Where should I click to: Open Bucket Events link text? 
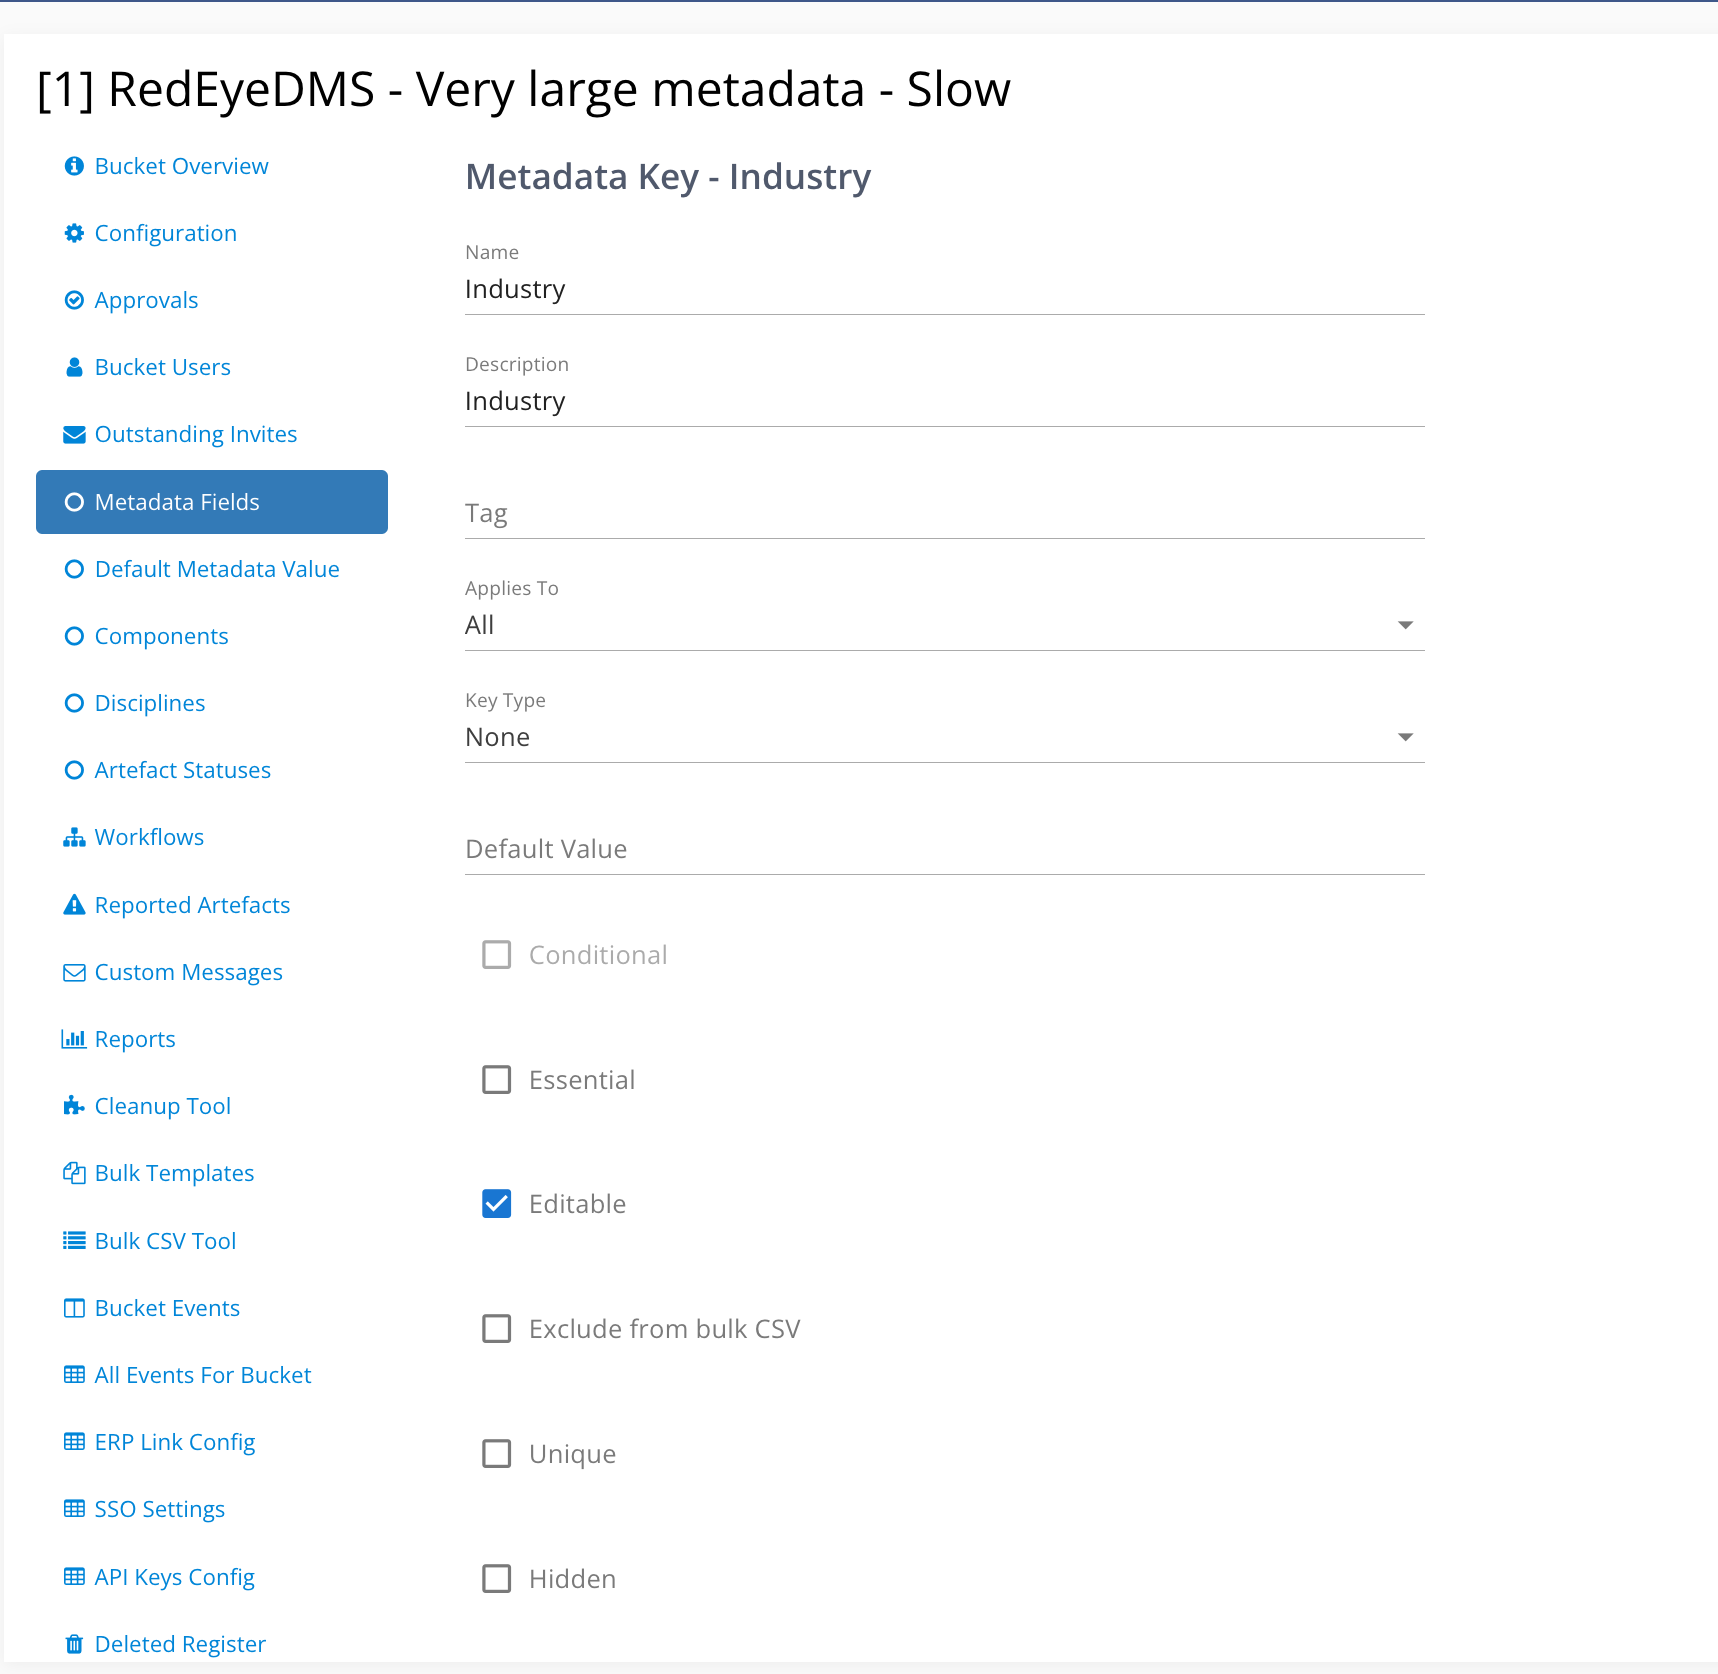pyautogui.click(x=167, y=1308)
